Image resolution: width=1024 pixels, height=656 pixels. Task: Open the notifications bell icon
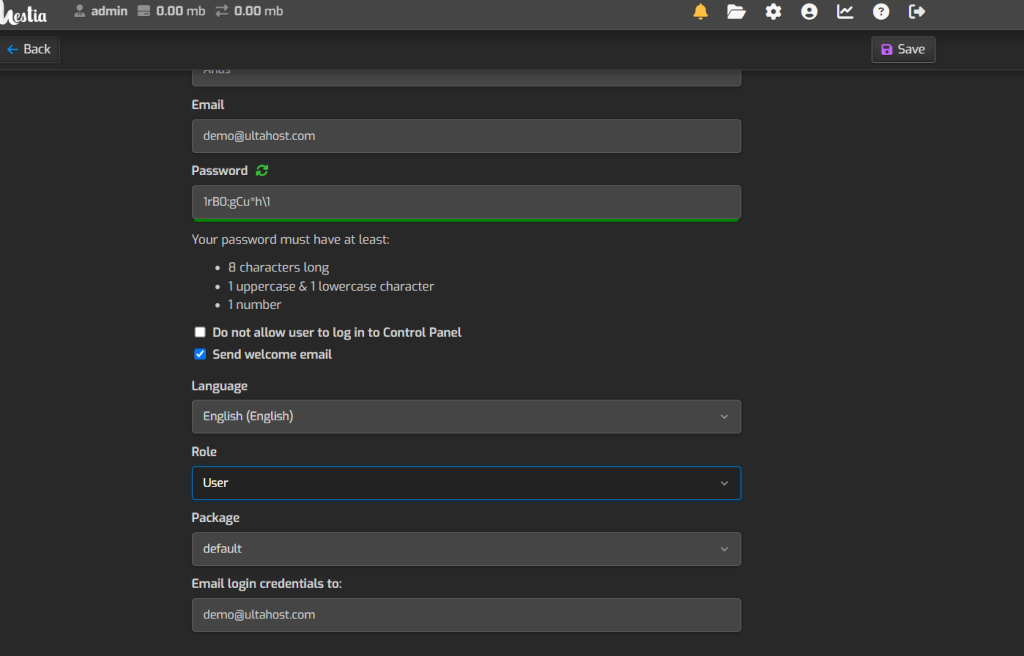coord(700,12)
